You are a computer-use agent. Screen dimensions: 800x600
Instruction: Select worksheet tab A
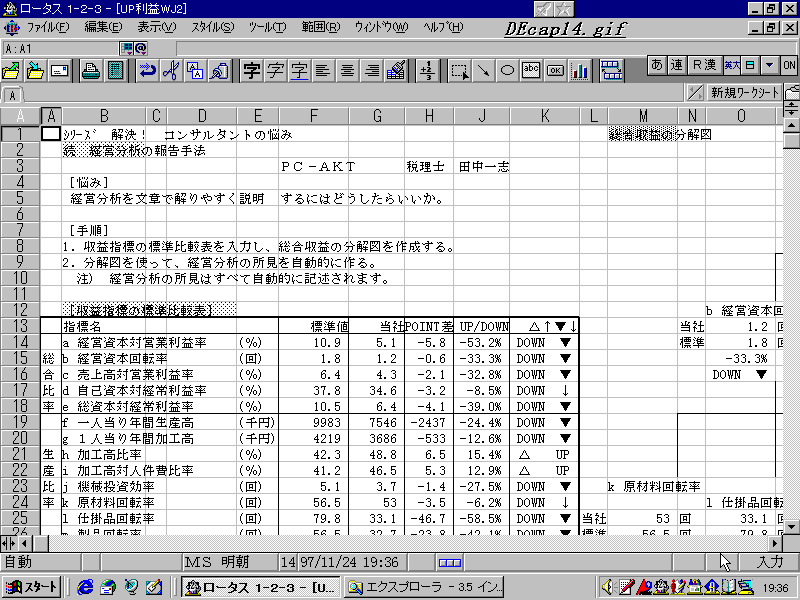coord(12,95)
